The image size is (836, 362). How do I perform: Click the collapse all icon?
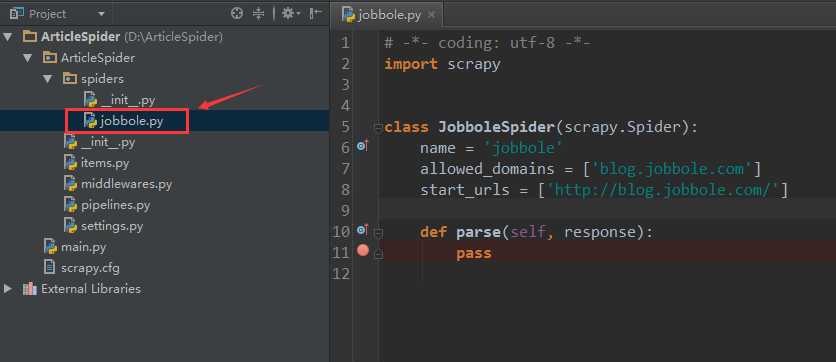click(x=259, y=13)
